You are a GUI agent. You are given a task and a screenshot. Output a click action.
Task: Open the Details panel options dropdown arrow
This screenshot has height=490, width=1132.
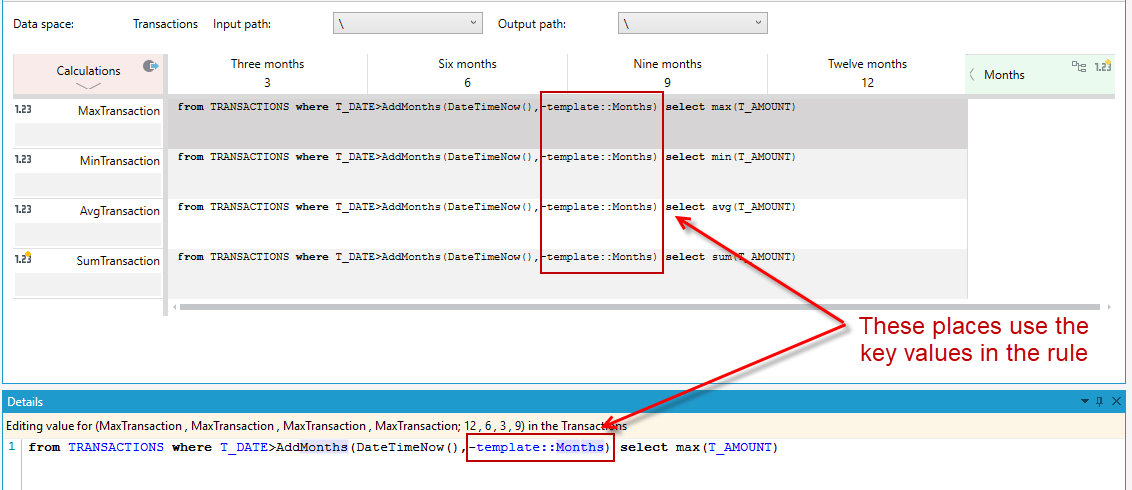tap(1084, 401)
